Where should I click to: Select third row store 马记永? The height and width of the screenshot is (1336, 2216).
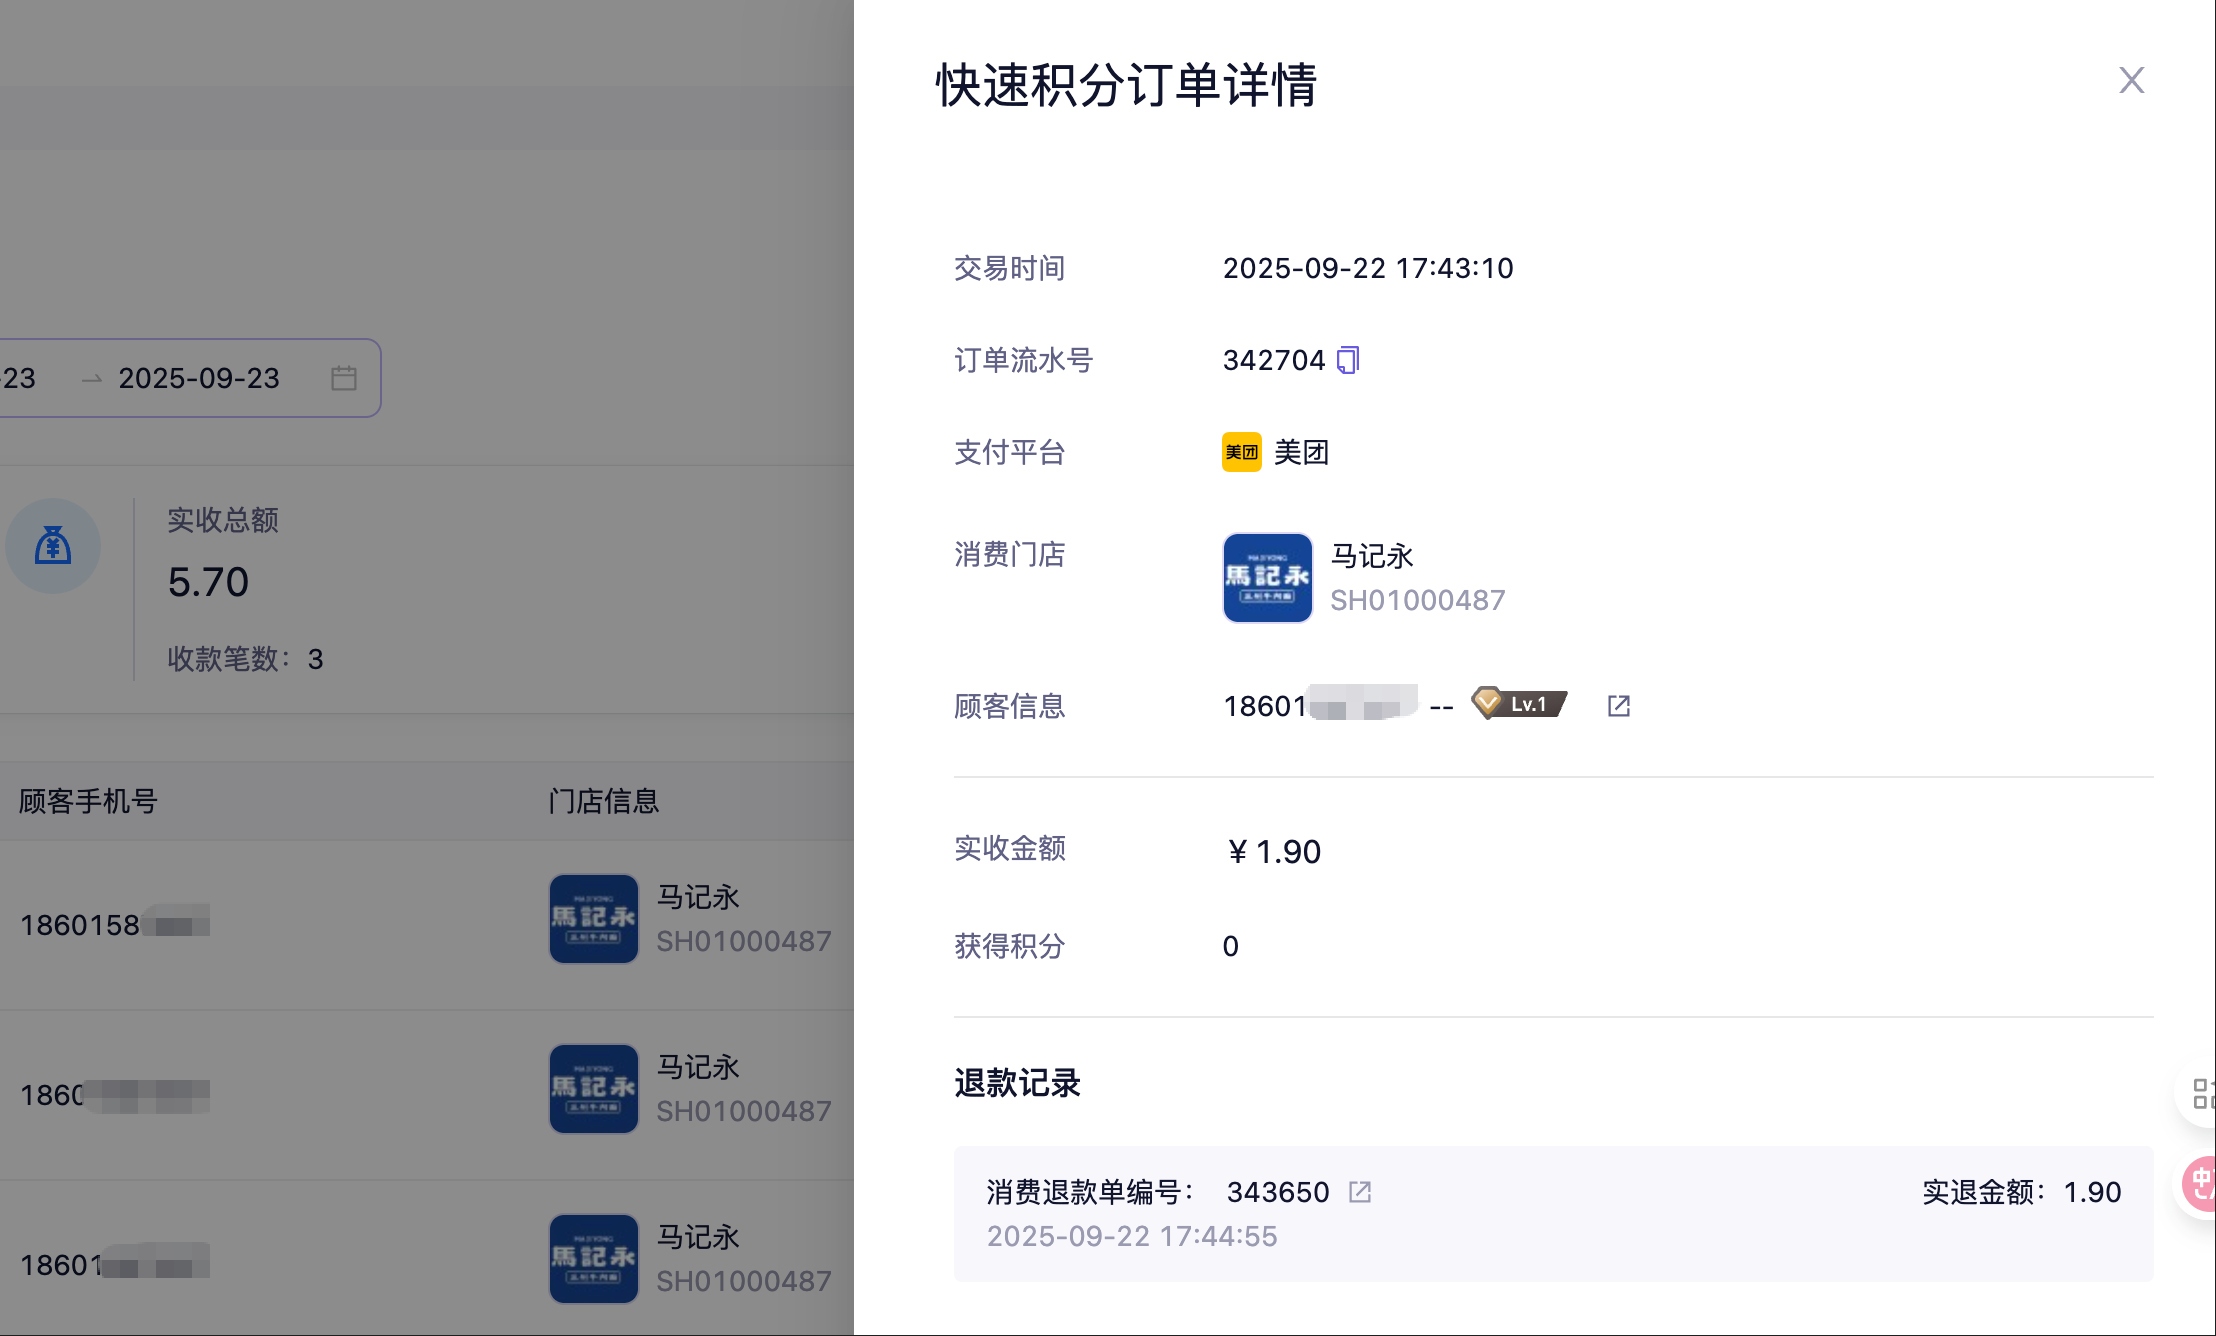698,1237
